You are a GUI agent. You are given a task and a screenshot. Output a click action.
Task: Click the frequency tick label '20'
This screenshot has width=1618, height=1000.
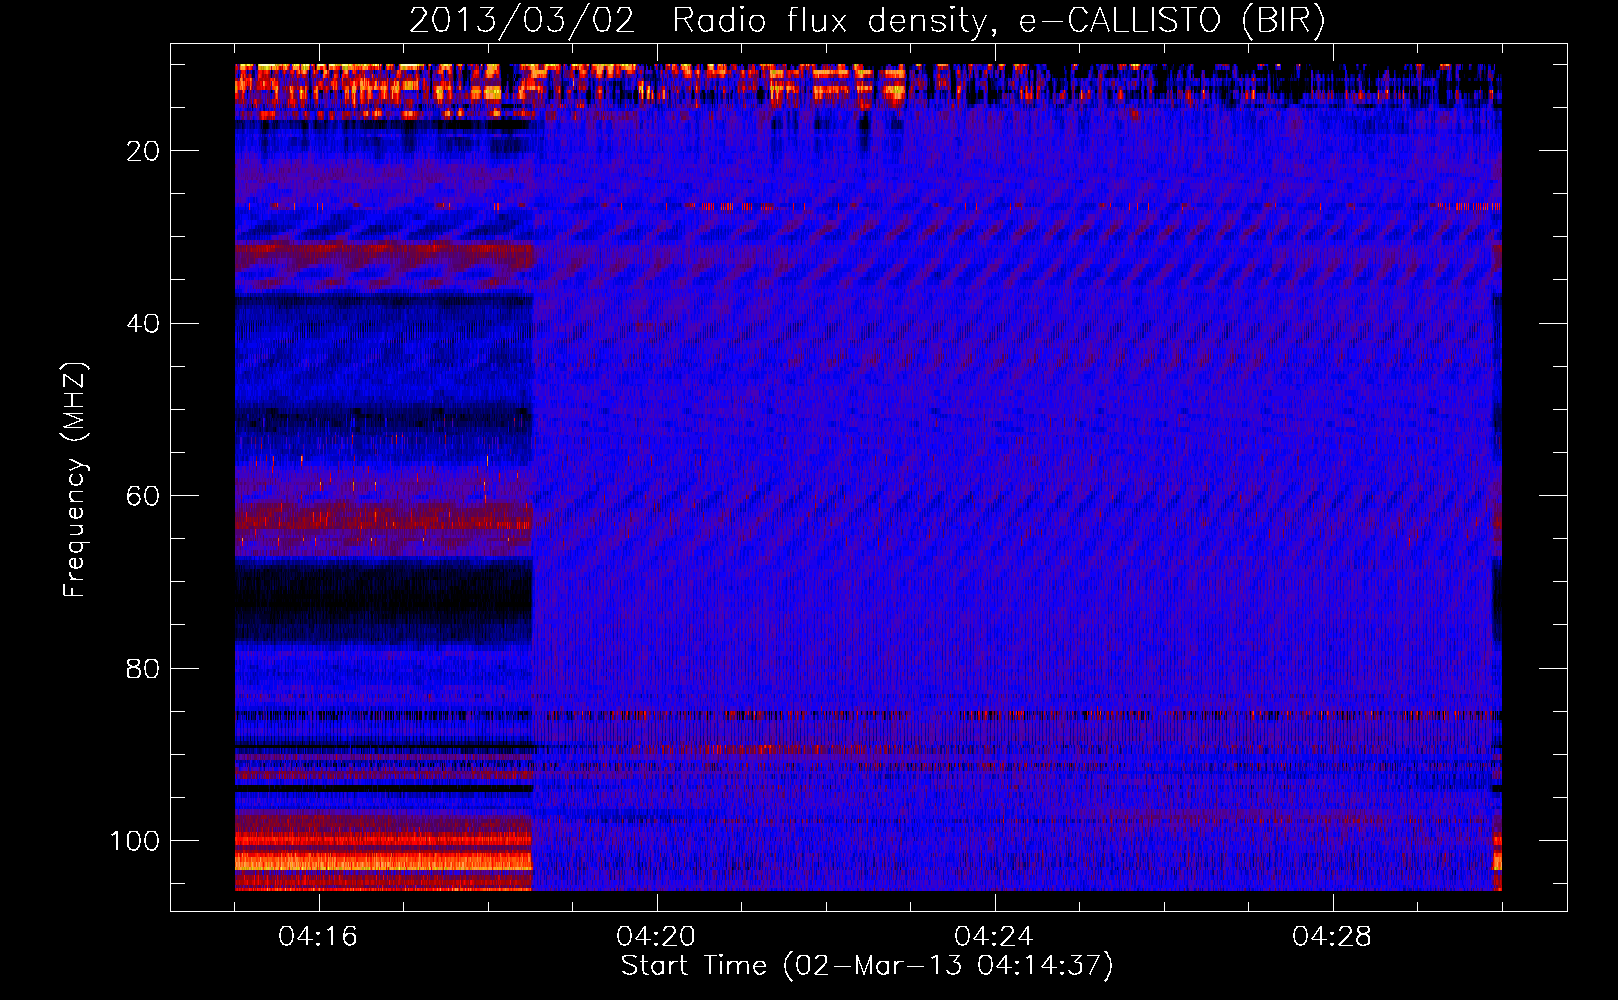[144, 151]
